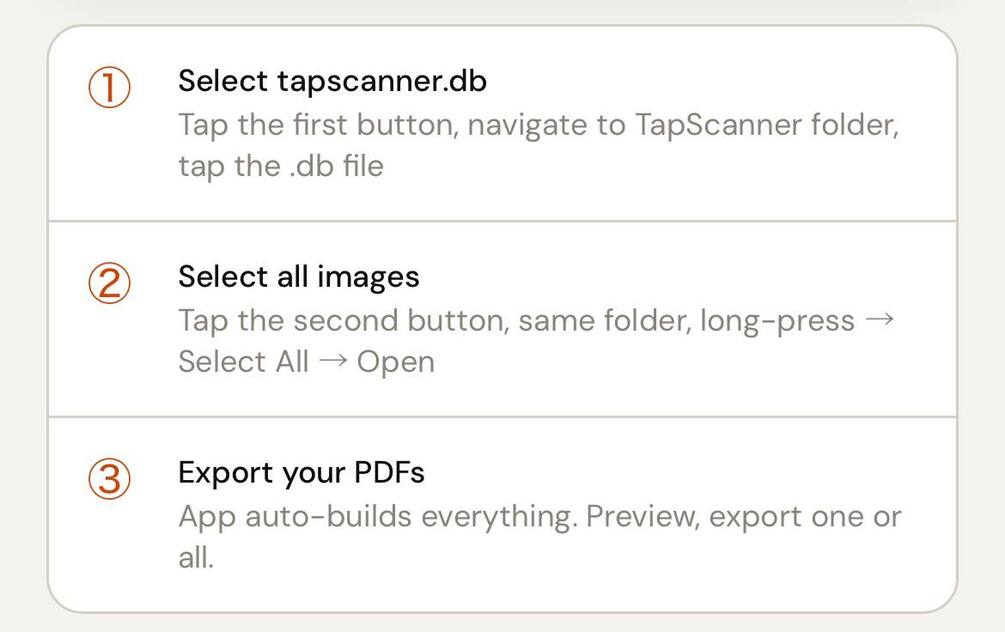The image size is (1005, 632).
Task: Click the "App auto-builds everything" sentence
Action: click(377, 518)
